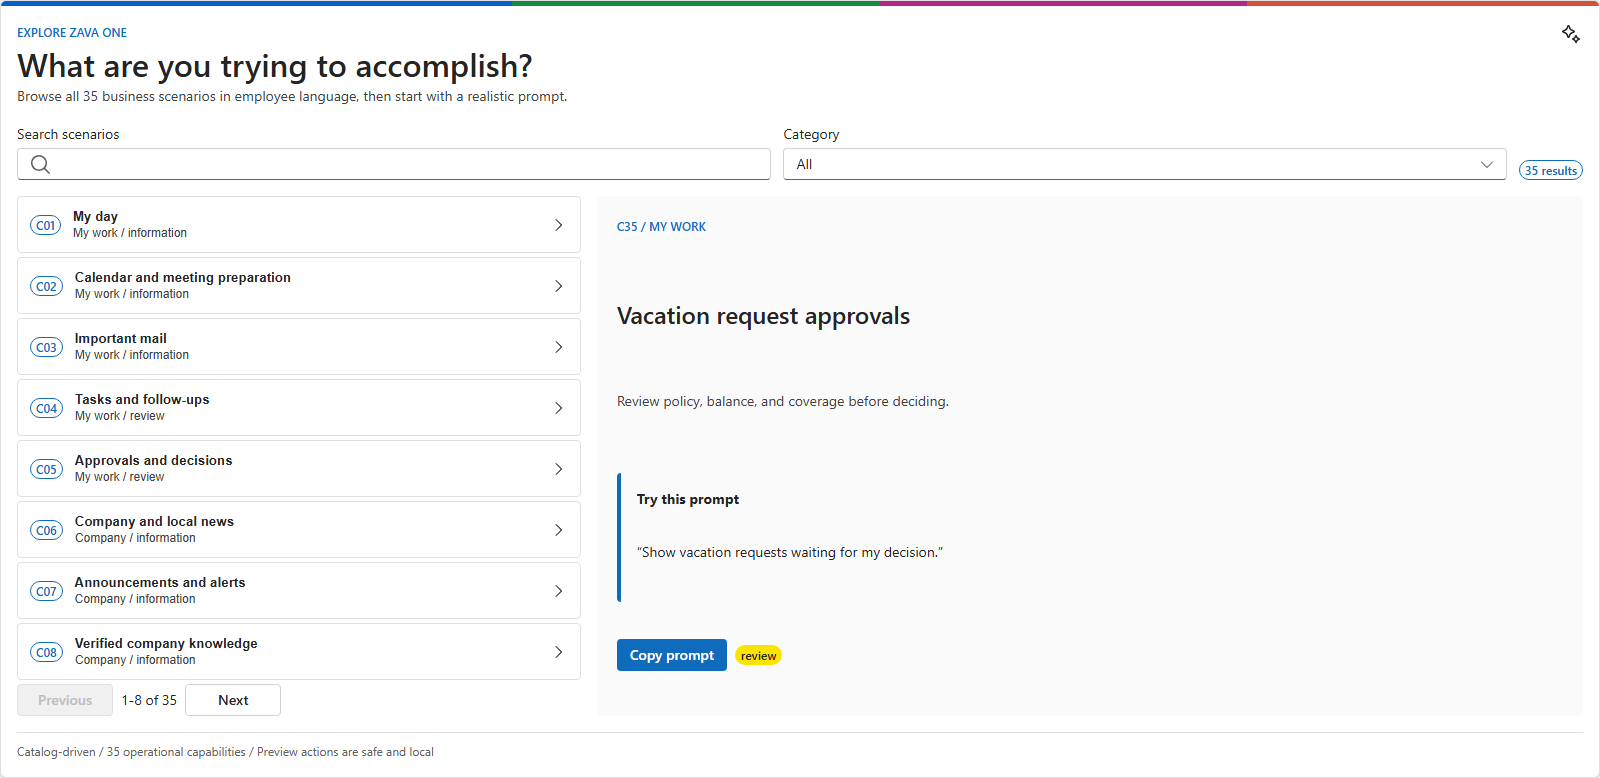Select the Important mail scenario
Viewport: 1600px width, 778px height.
[x=299, y=347]
